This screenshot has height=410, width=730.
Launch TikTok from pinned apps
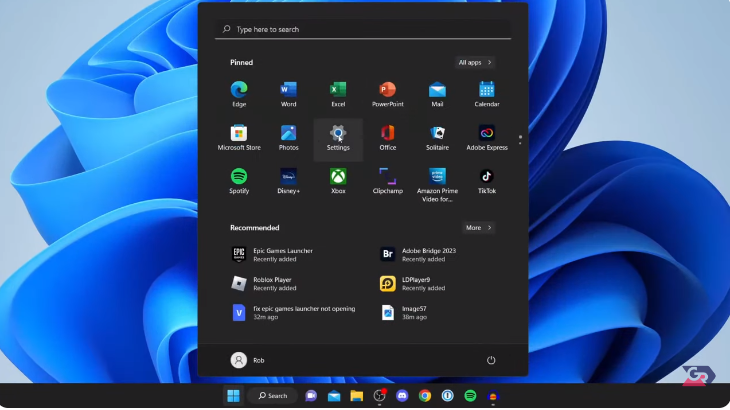(487, 181)
